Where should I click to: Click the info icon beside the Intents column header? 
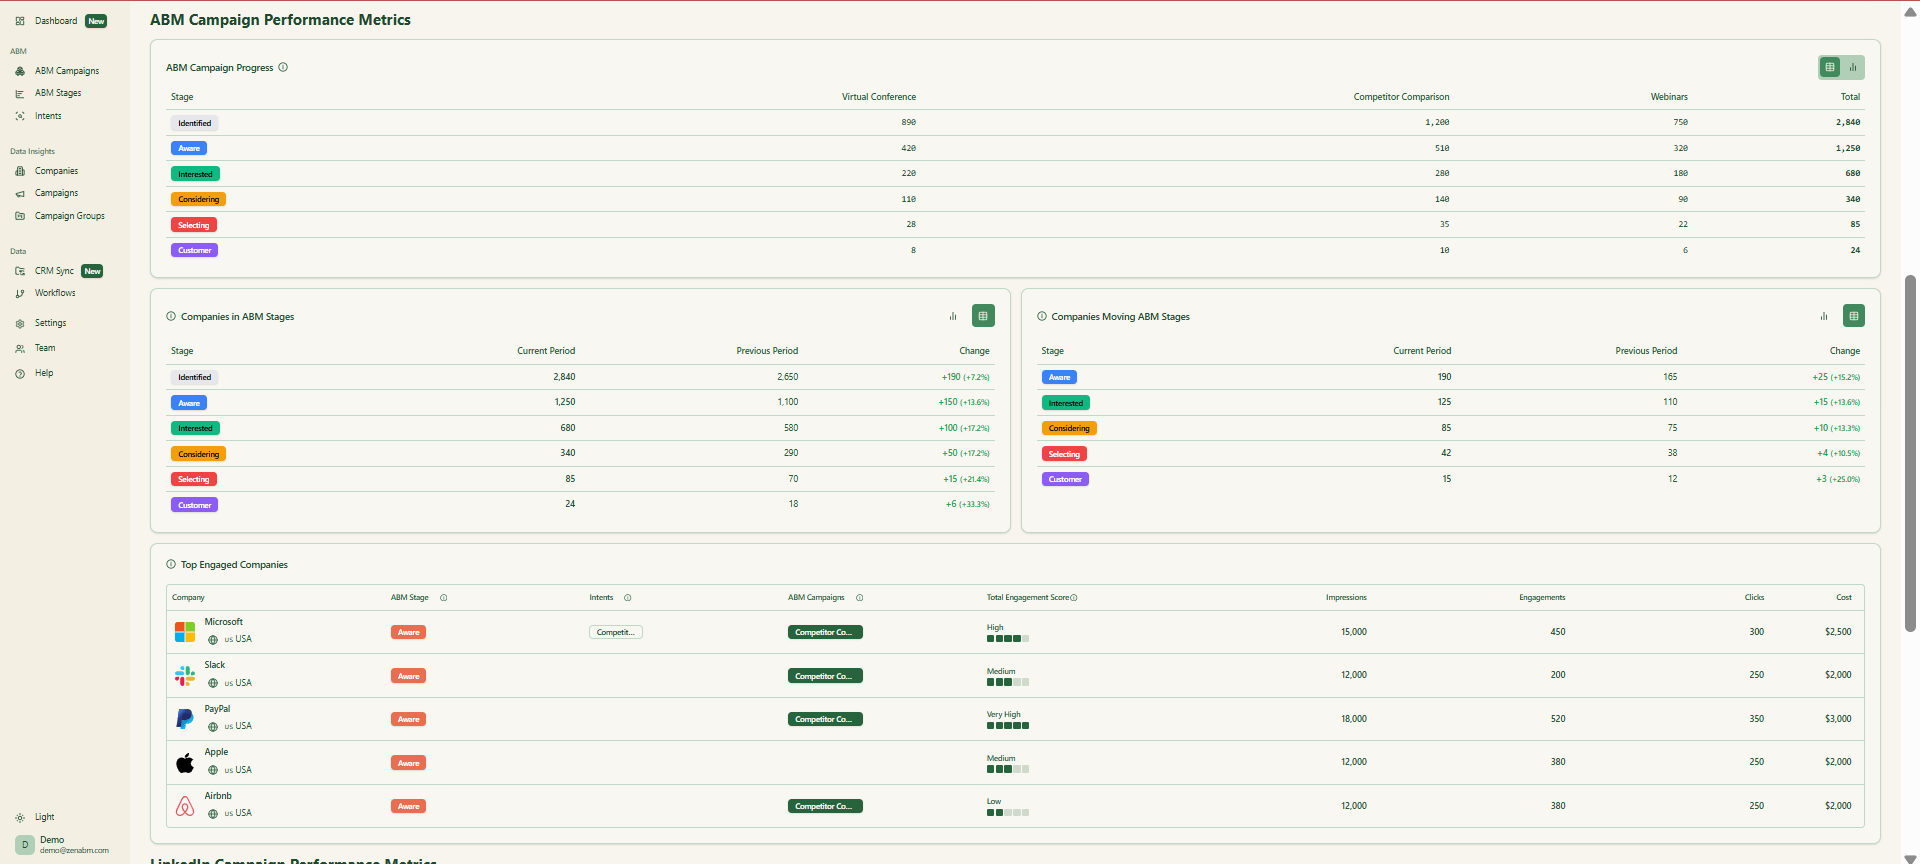click(628, 598)
